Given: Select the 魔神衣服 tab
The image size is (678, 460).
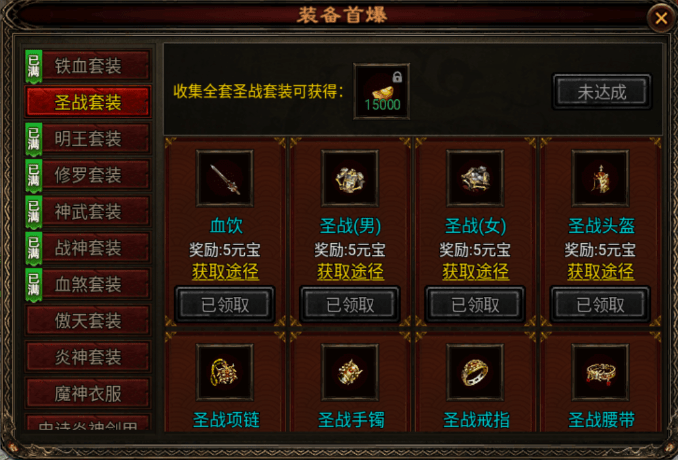Looking at the screenshot, I should (88, 393).
